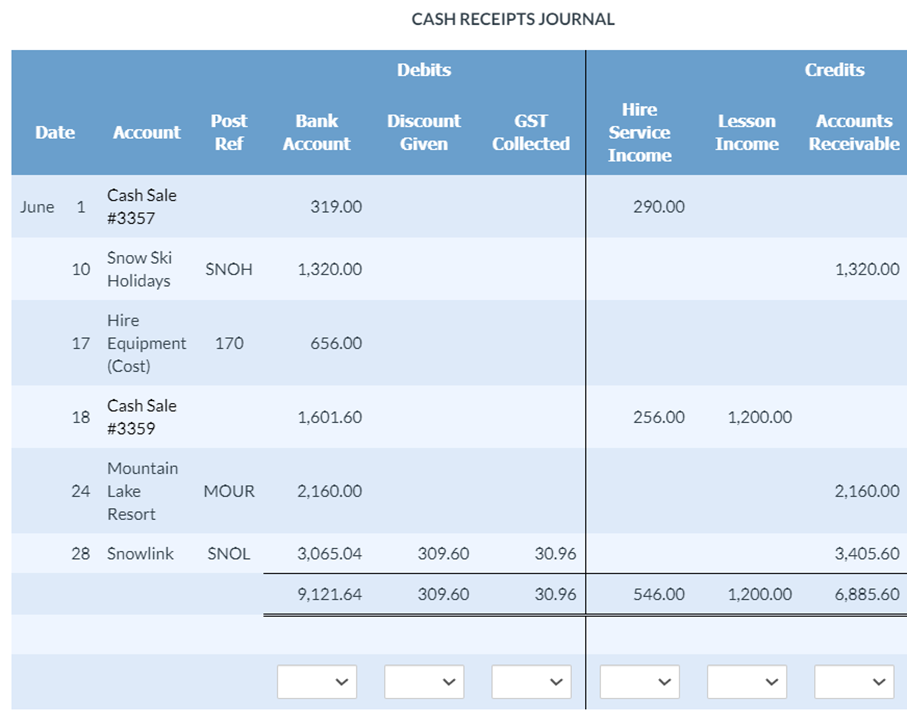Image resolution: width=907 pixels, height=724 pixels.
Task: Click the CASH RECEIPTS JOURNAL title
Action: pyautogui.click(x=512, y=18)
